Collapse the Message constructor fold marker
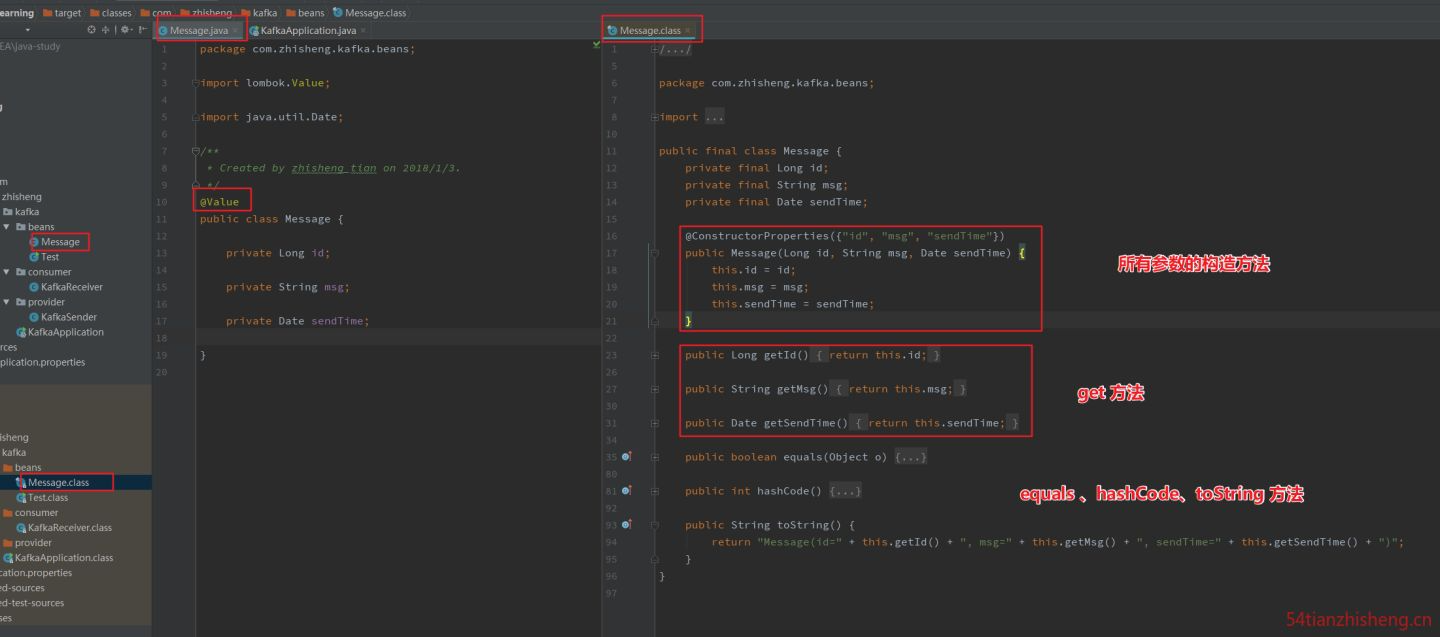 pyautogui.click(x=654, y=253)
